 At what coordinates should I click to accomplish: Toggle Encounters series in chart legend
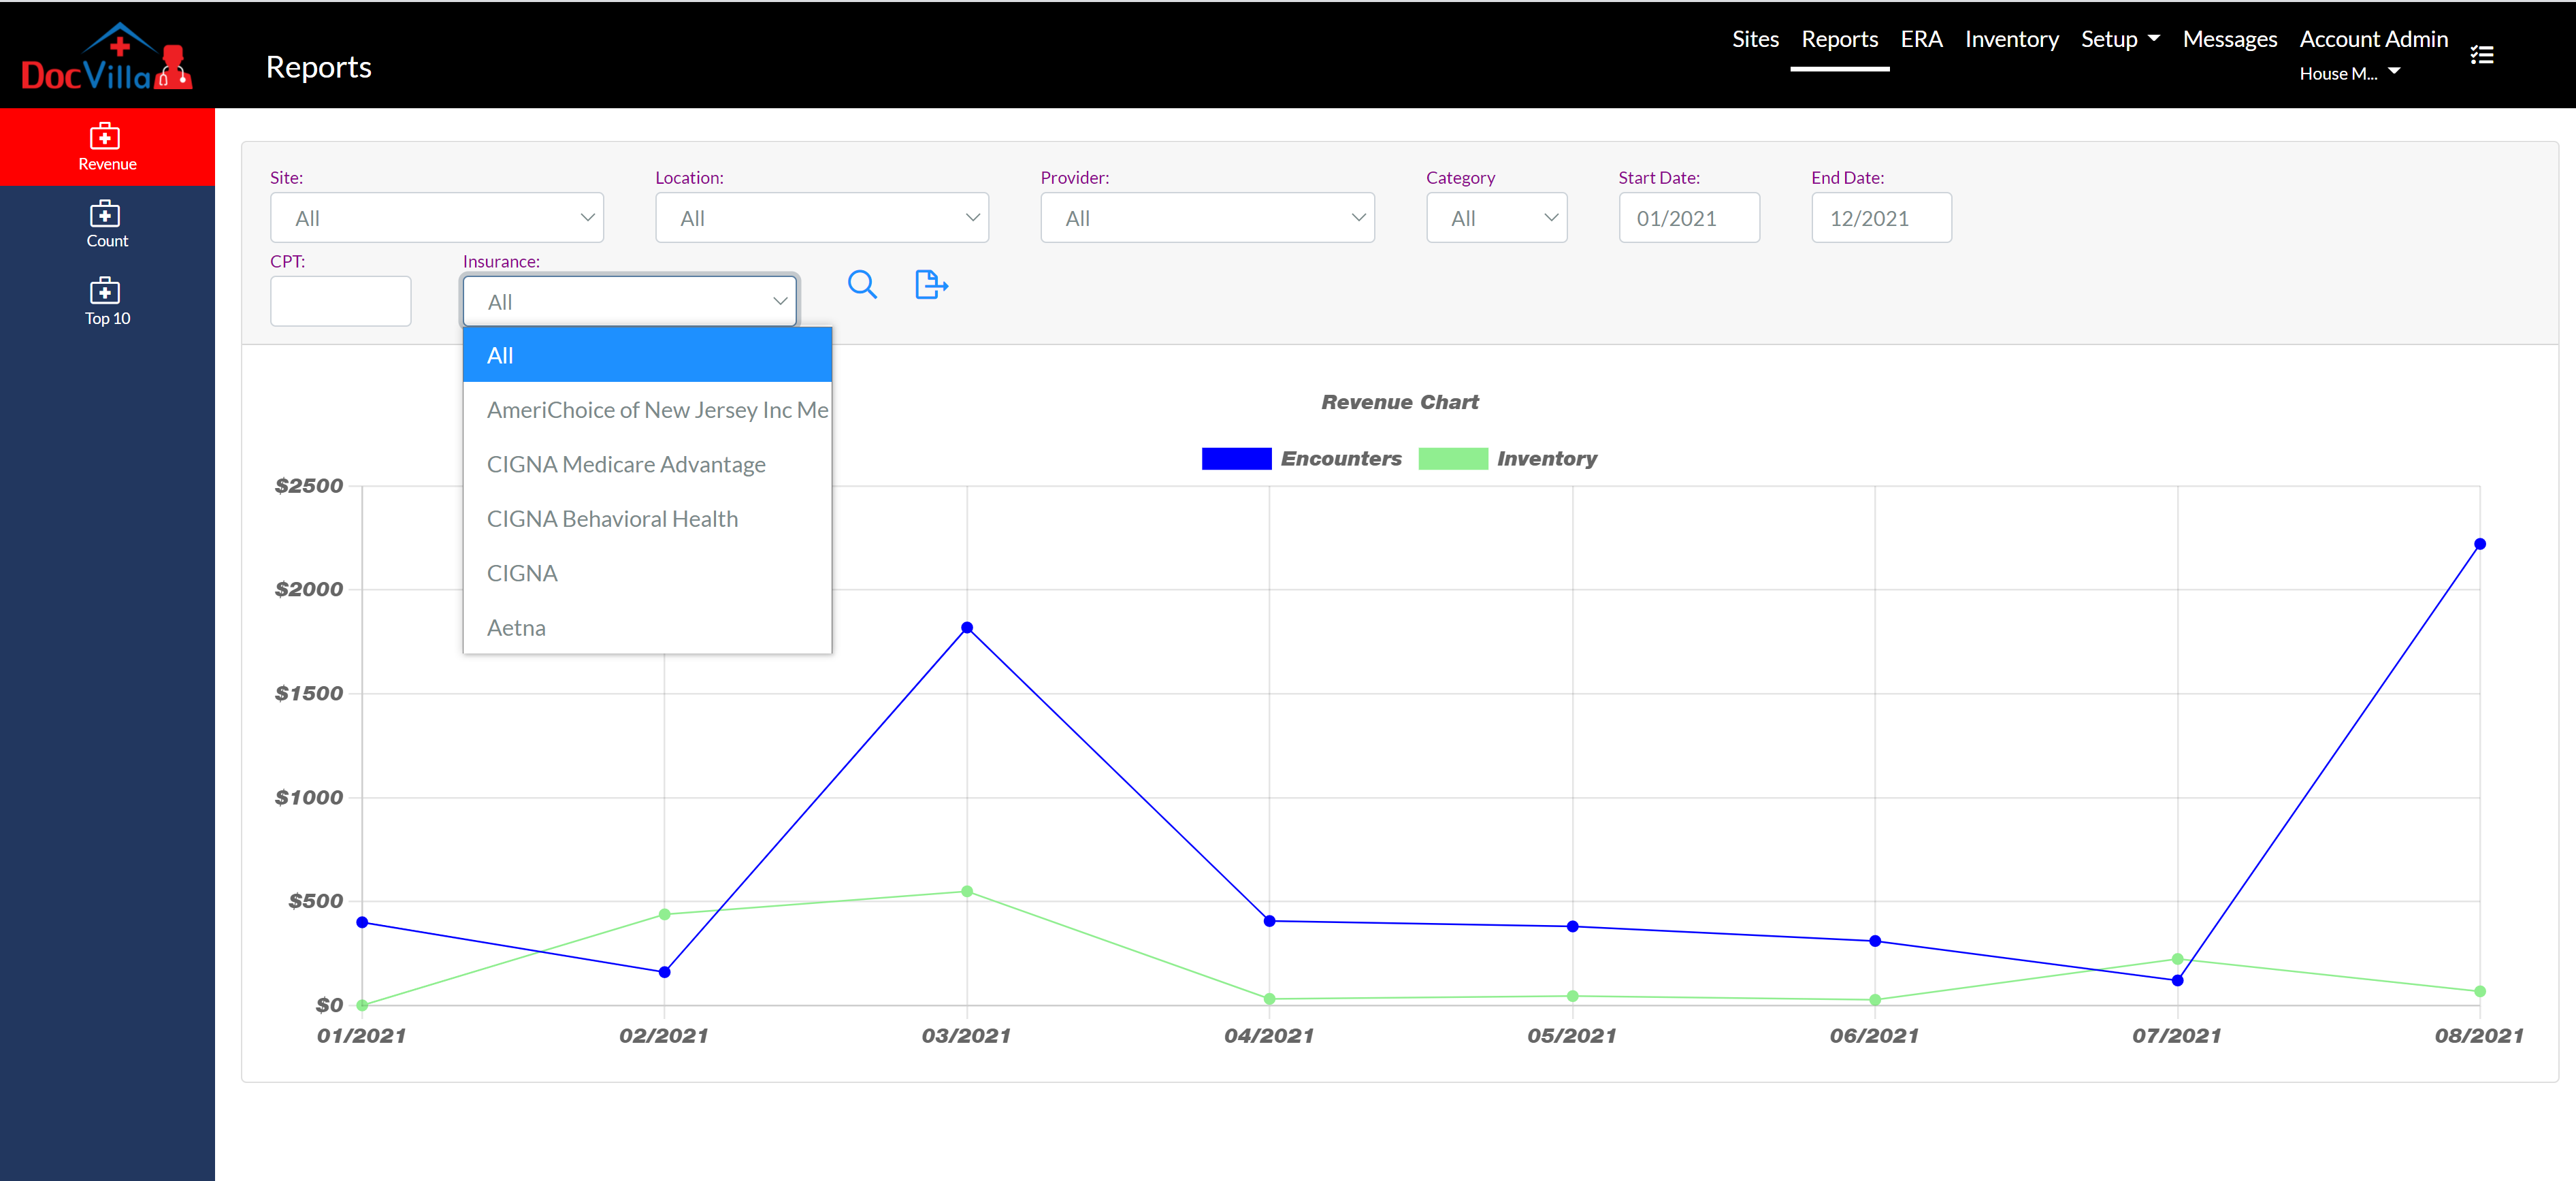(1301, 459)
